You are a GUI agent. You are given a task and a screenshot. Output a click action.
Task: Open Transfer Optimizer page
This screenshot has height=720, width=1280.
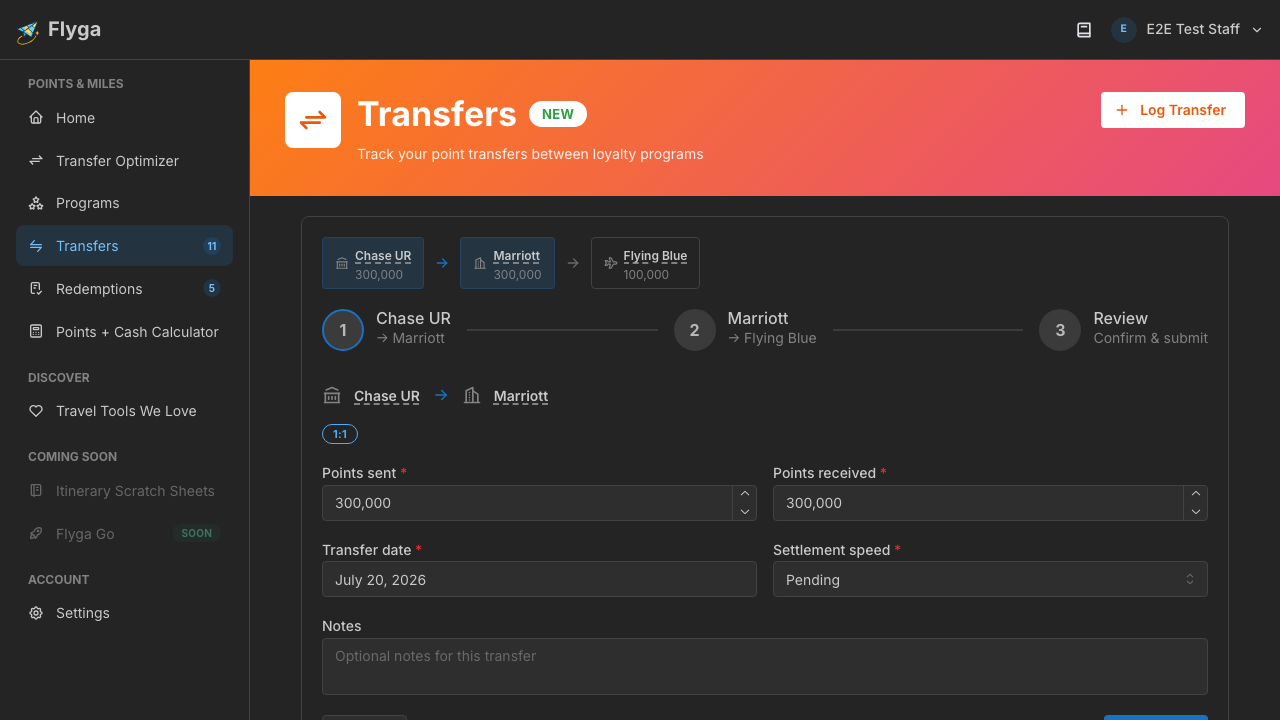click(124, 161)
